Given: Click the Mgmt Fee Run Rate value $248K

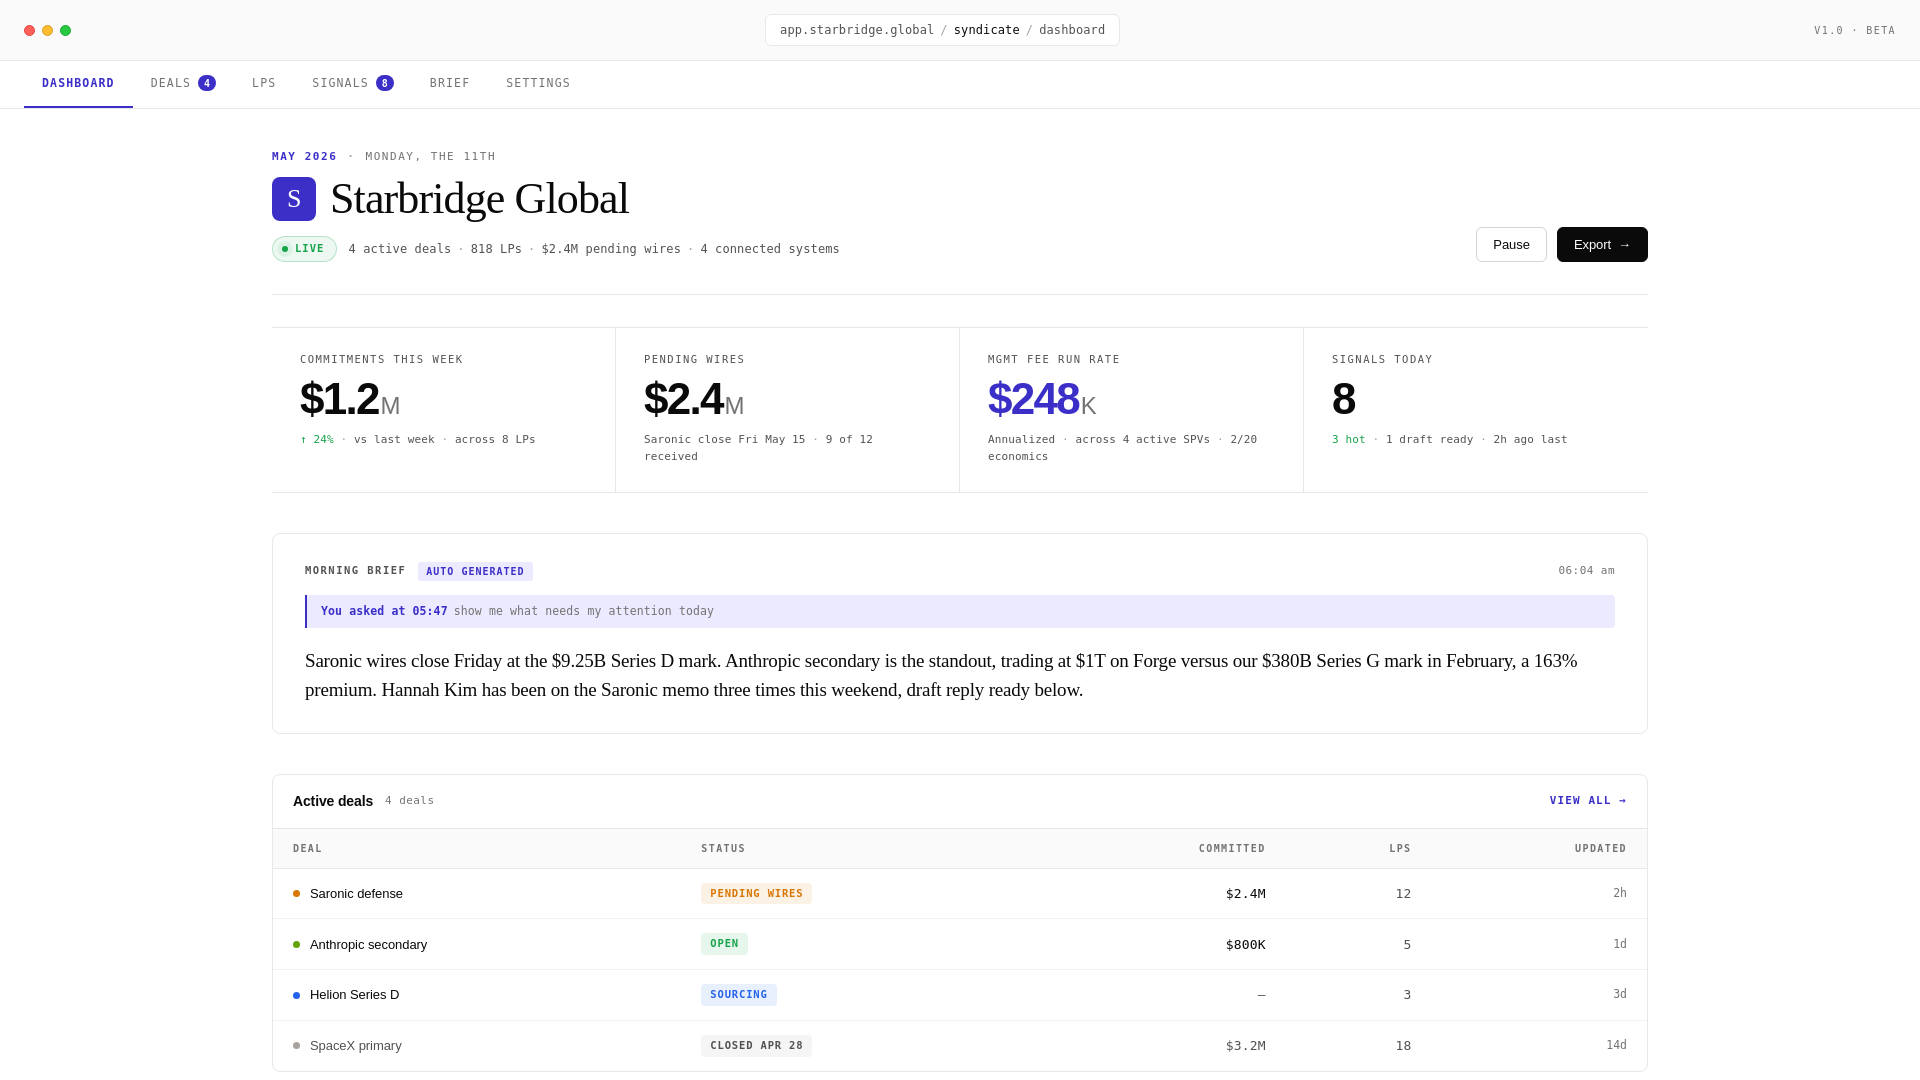Looking at the screenshot, I should click(1042, 400).
